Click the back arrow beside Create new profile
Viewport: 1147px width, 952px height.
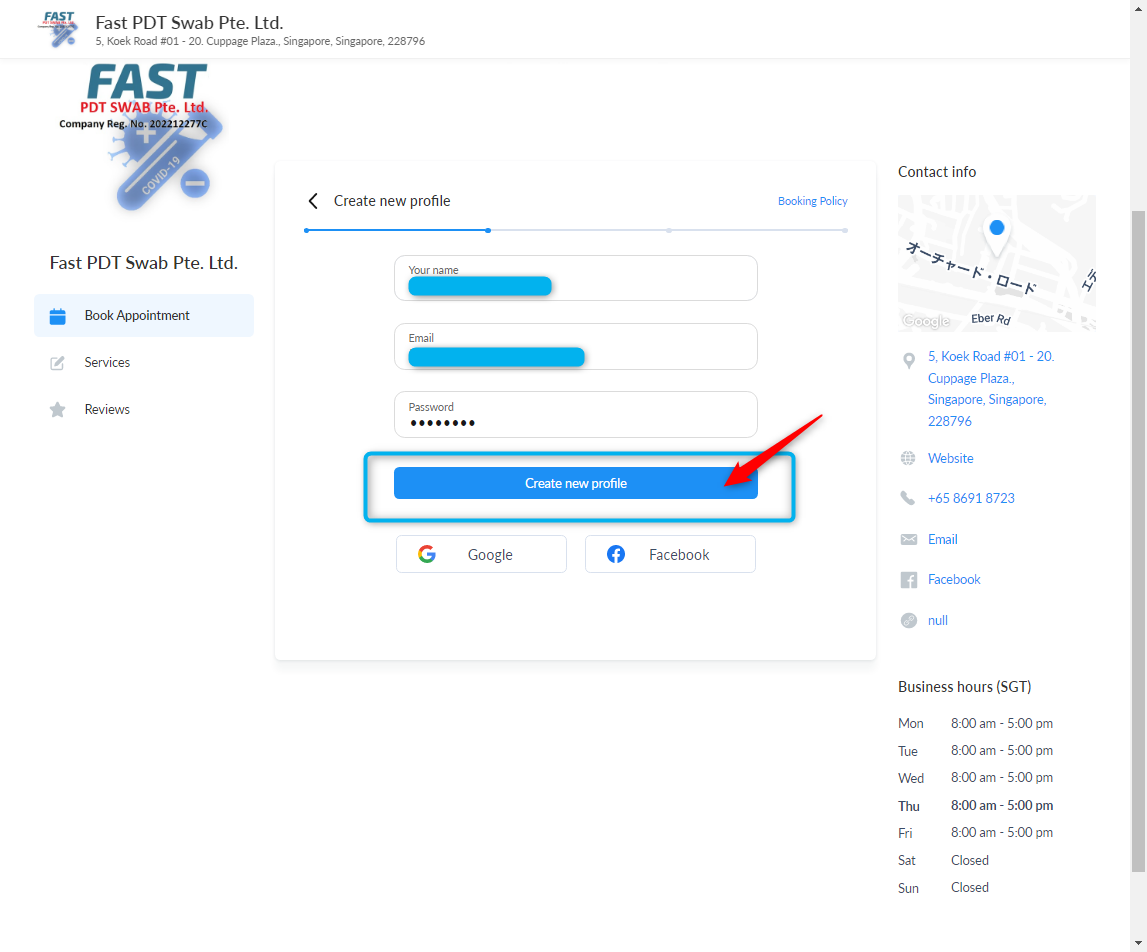tap(313, 201)
